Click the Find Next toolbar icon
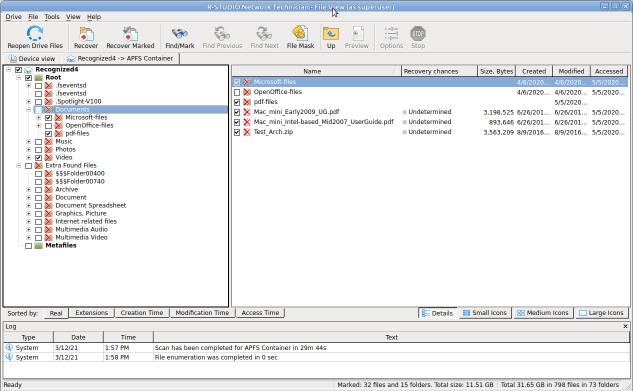Image resolution: width=633 pixels, height=391 pixels. coord(264,34)
